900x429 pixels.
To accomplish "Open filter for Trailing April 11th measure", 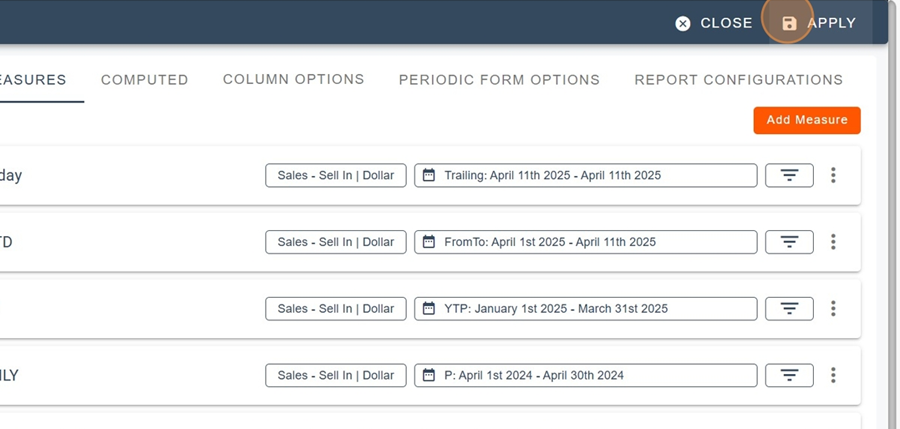I will click(x=789, y=175).
